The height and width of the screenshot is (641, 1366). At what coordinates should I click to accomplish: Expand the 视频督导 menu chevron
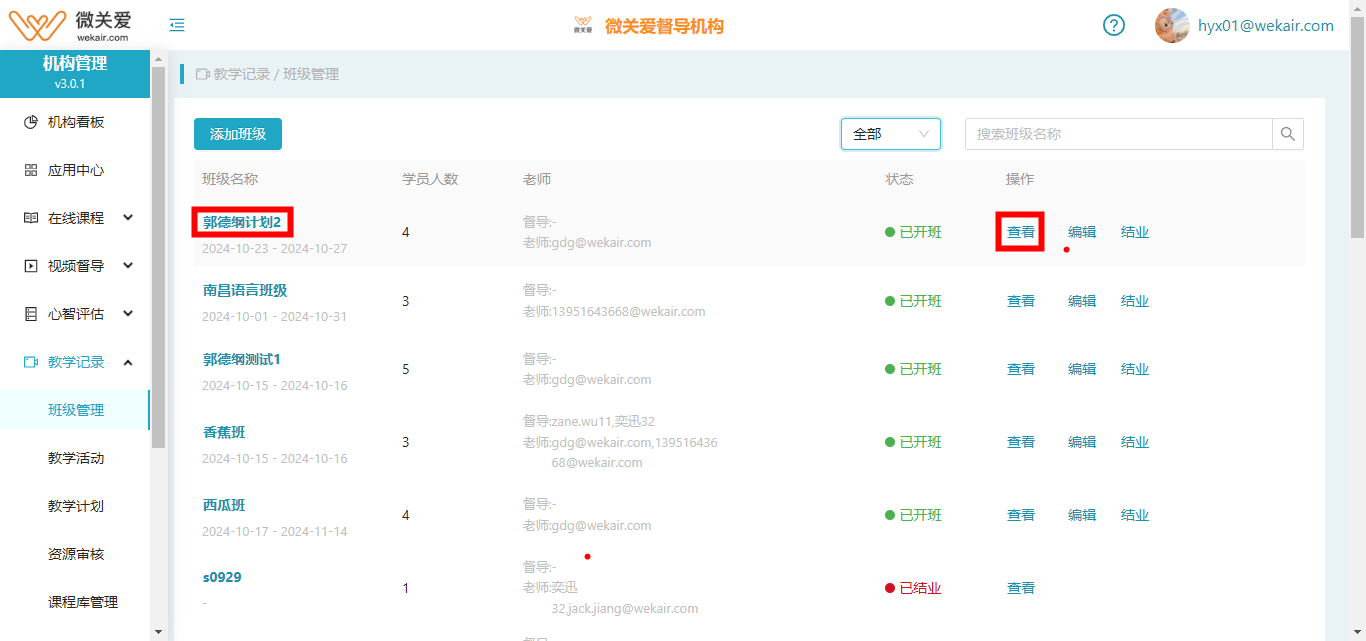(x=128, y=266)
